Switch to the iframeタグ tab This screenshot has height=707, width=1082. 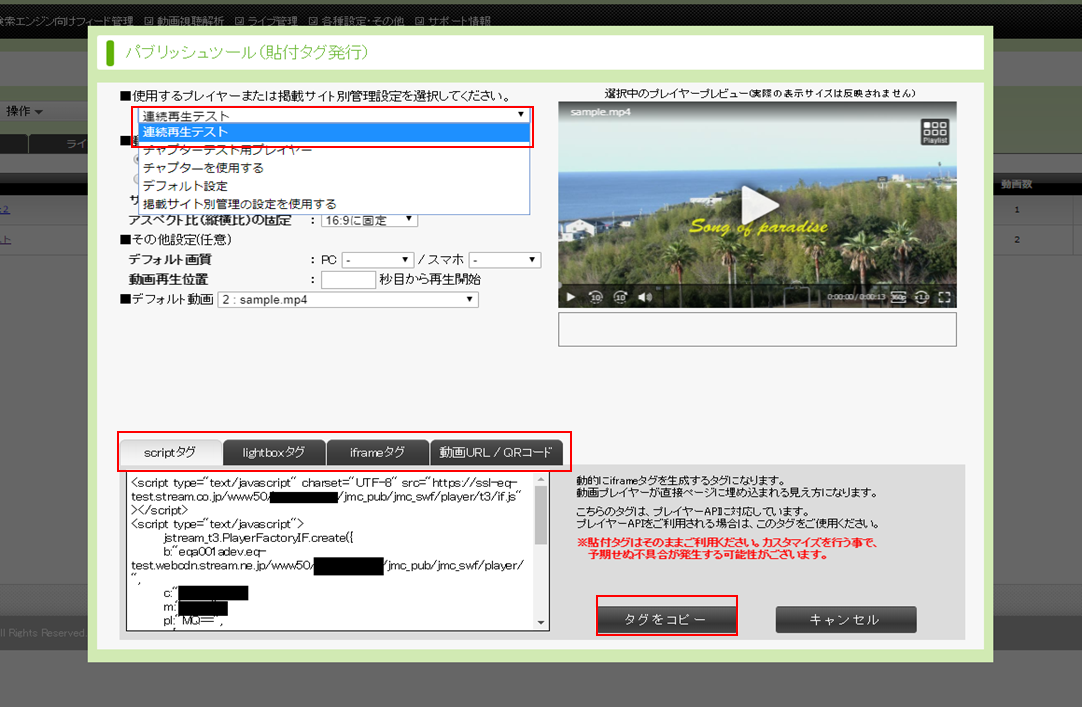click(x=377, y=452)
